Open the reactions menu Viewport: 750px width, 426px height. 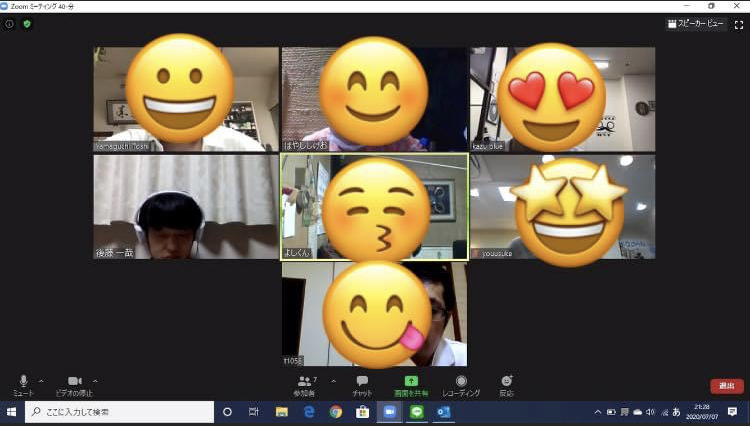tap(507, 385)
